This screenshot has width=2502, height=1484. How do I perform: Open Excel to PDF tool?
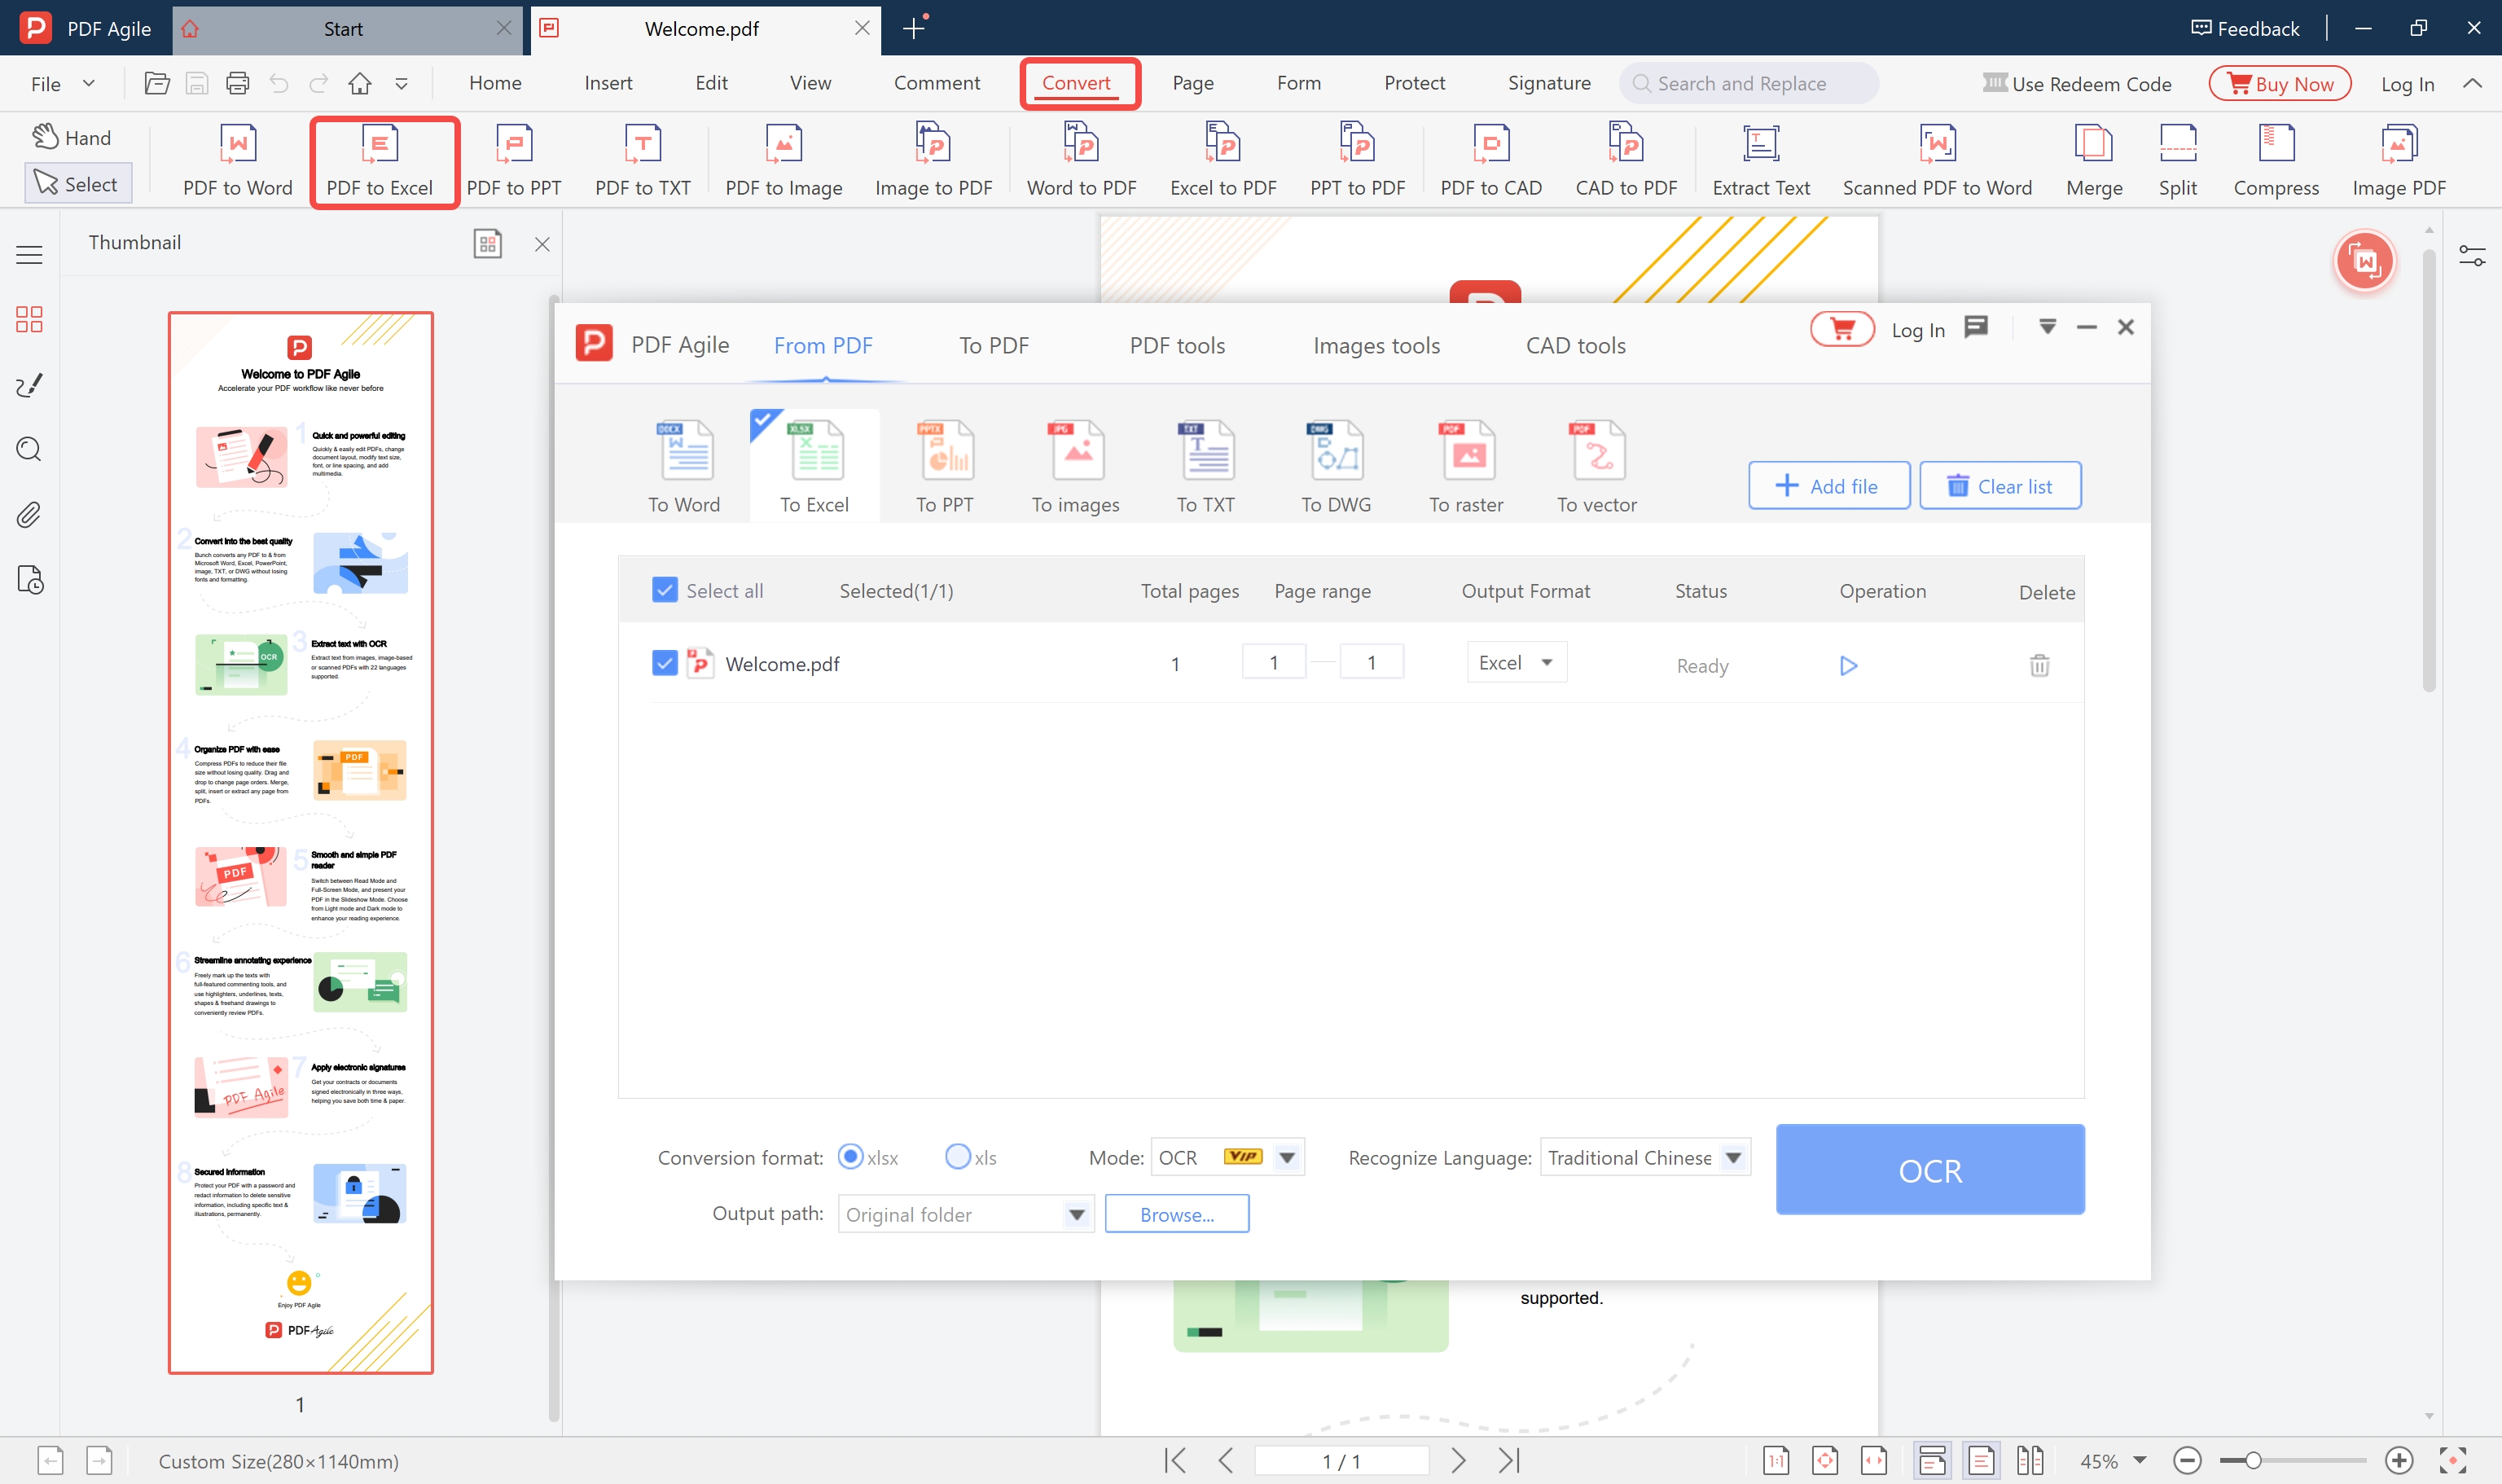coord(1223,160)
